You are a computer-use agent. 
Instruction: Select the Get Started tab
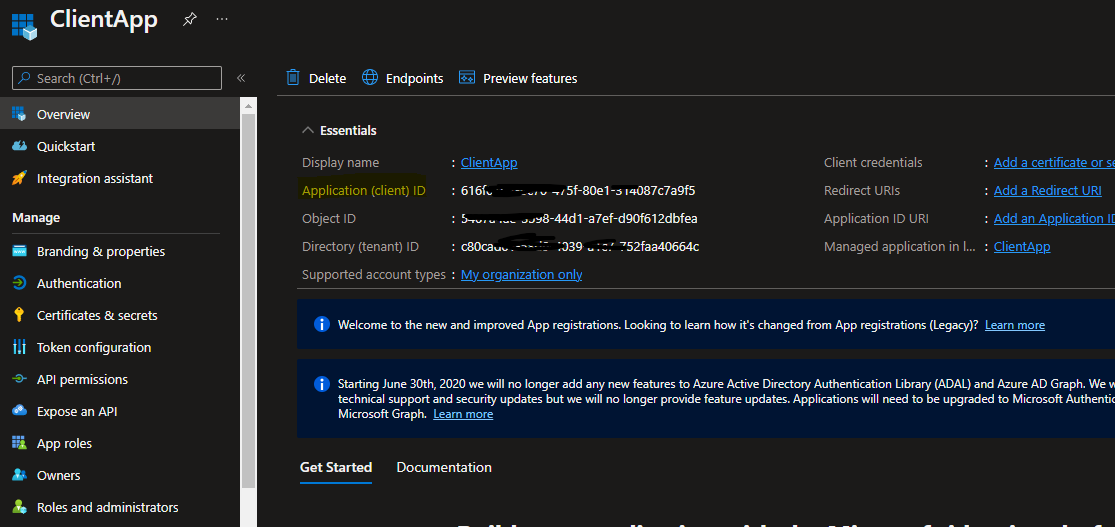(336, 467)
